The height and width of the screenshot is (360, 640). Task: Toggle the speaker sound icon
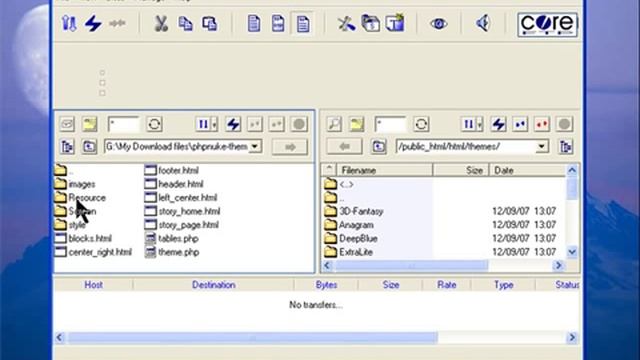coord(483,23)
